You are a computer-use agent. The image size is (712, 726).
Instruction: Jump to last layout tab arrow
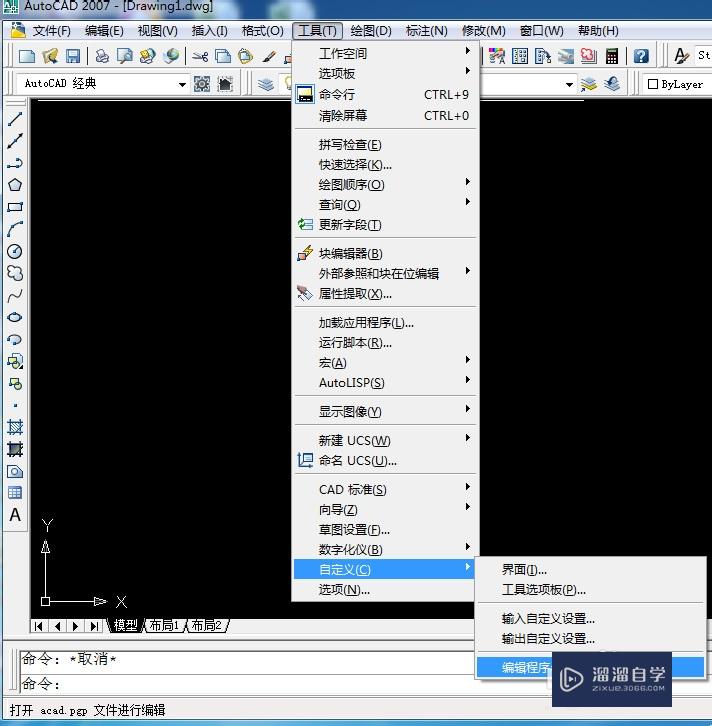[x=94, y=626]
